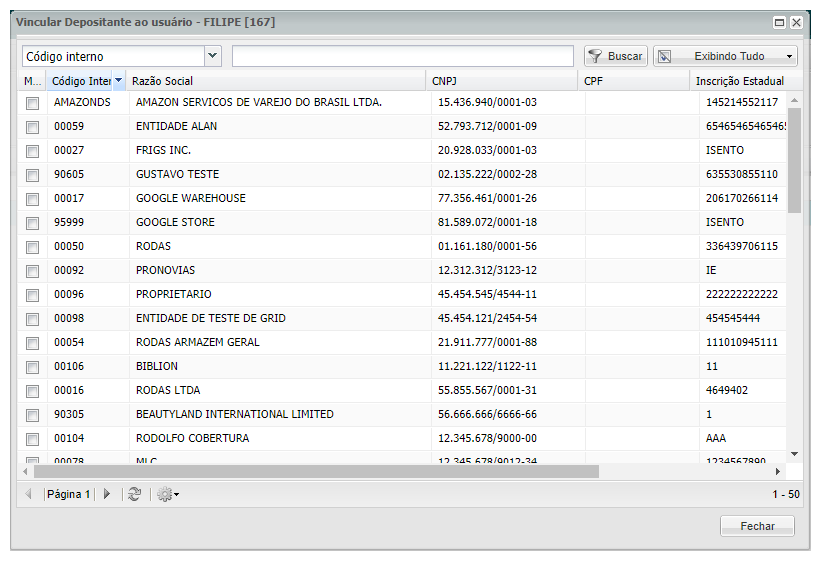Click the Página 1 page indicator

69,494
